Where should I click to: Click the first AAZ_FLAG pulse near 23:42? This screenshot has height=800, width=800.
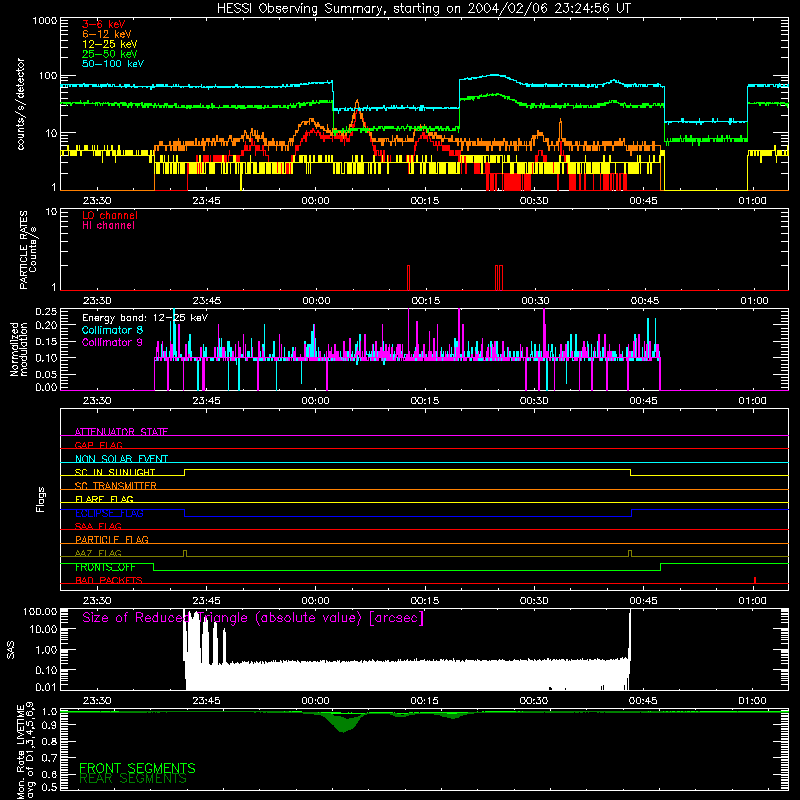click(185, 554)
